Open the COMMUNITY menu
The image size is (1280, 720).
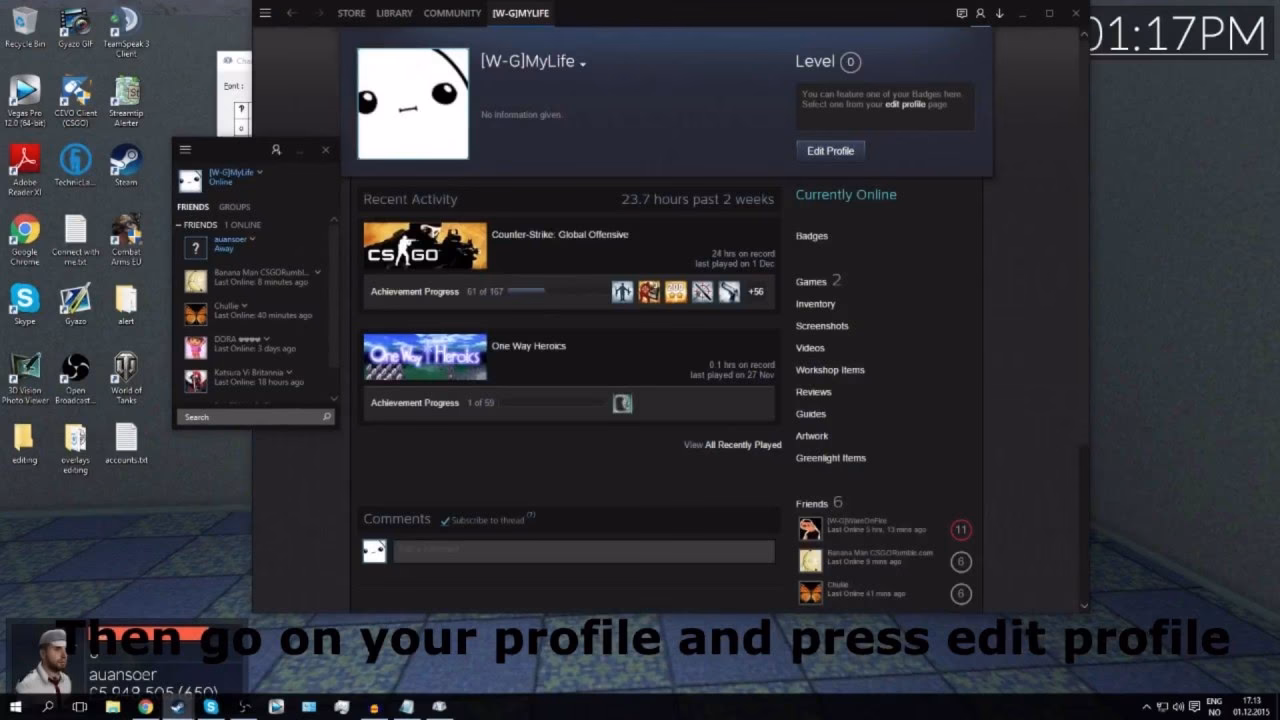click(452, 13)
